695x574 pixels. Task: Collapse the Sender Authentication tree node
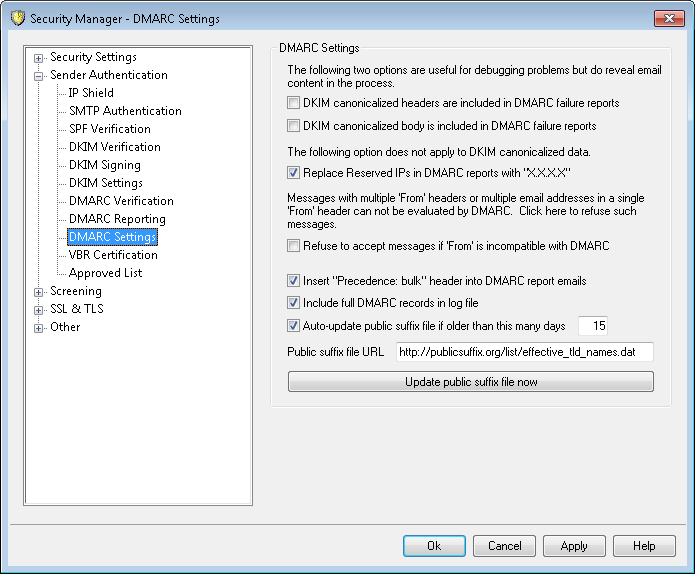[39, 75]
